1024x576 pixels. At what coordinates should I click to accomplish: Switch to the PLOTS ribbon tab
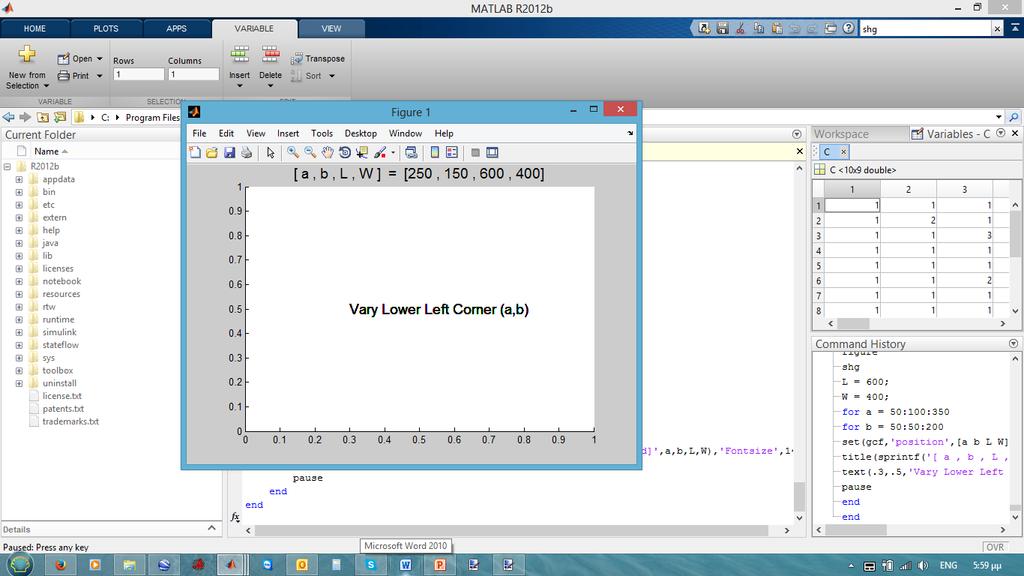[x=106, y=29]
